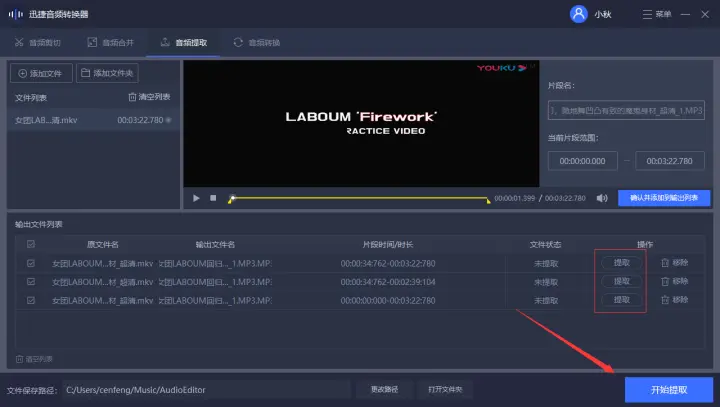Uncheck row with 00:00:34:762-00:02:39:104
Screen dimensions: 720x407
[x=31, y=282]
